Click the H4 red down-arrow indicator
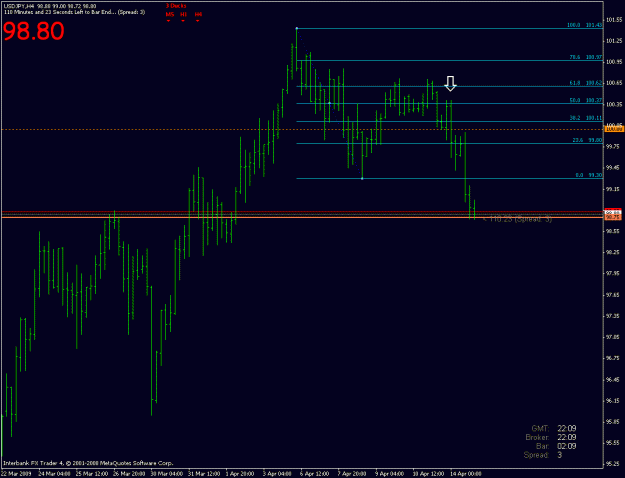Viewport: 625px width, 478px height. pos(198,20)
